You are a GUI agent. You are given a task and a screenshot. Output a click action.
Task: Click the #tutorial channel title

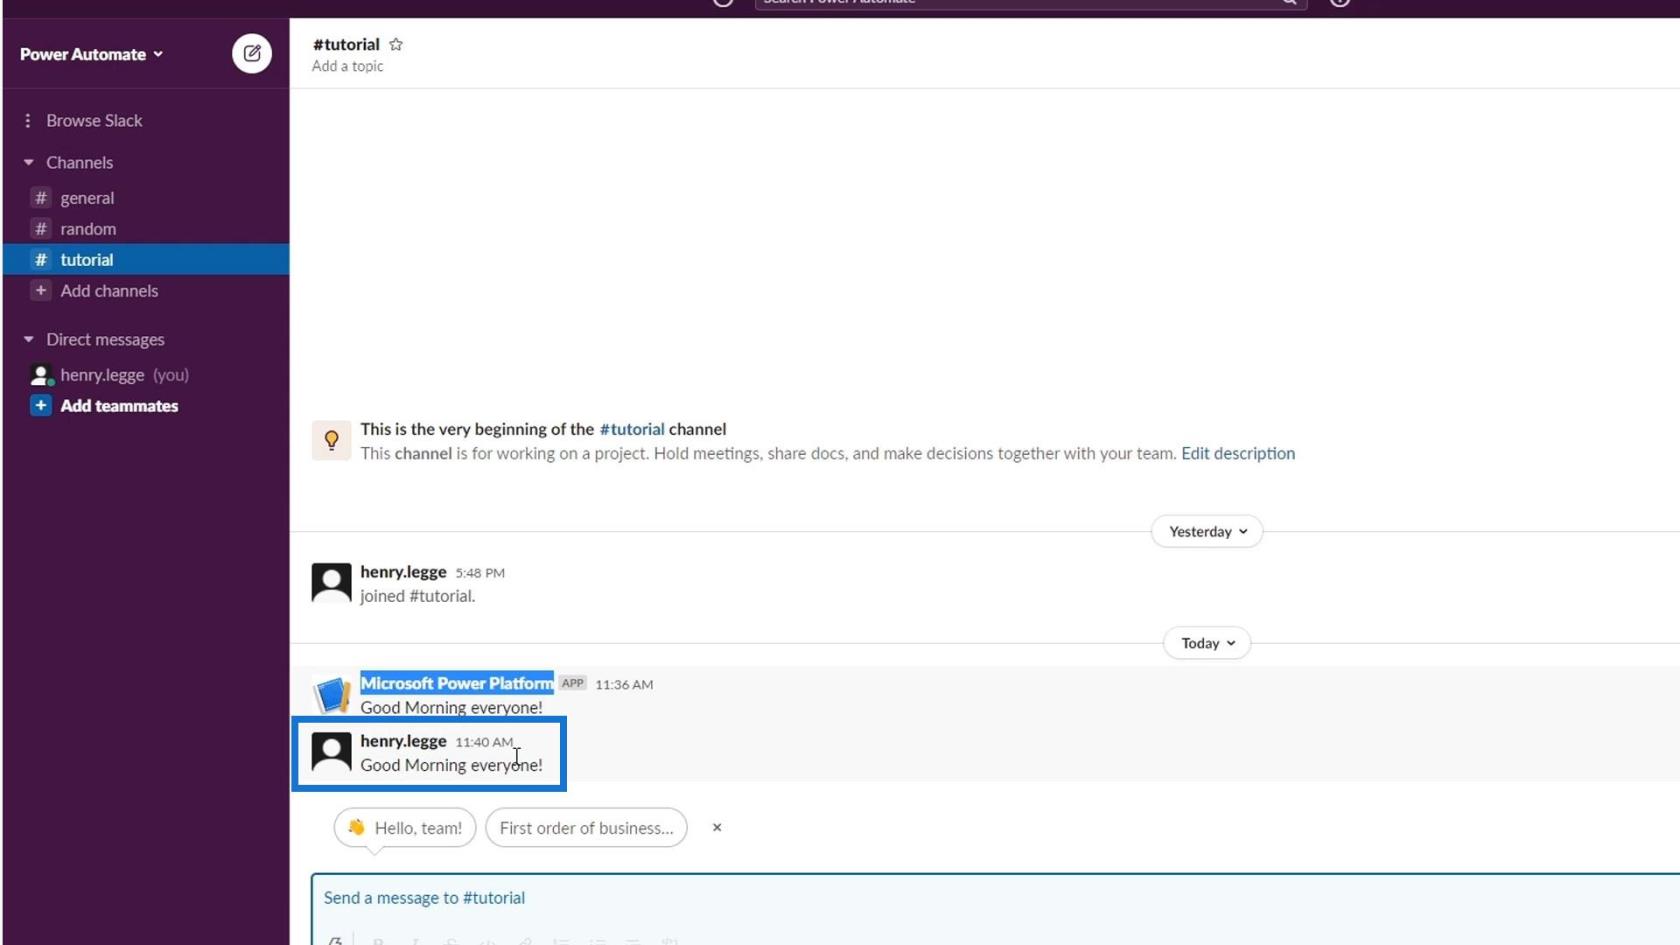pyautogui.click(x=346, y=44)
